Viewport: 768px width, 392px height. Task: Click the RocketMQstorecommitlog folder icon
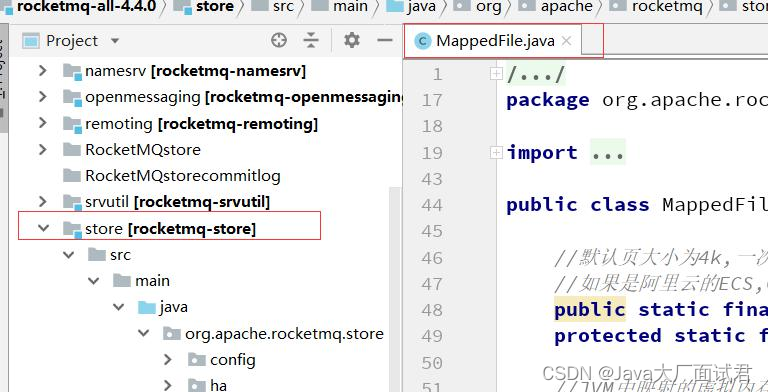pos(72,175)
